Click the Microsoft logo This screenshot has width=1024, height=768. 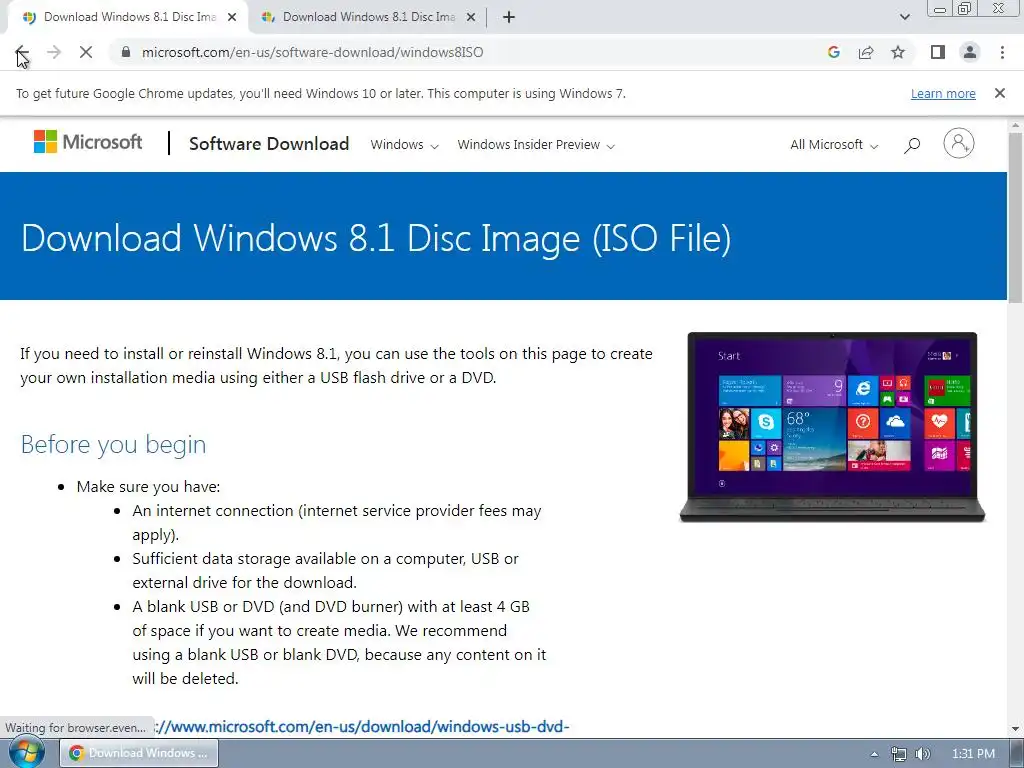(x=88, y=142)
